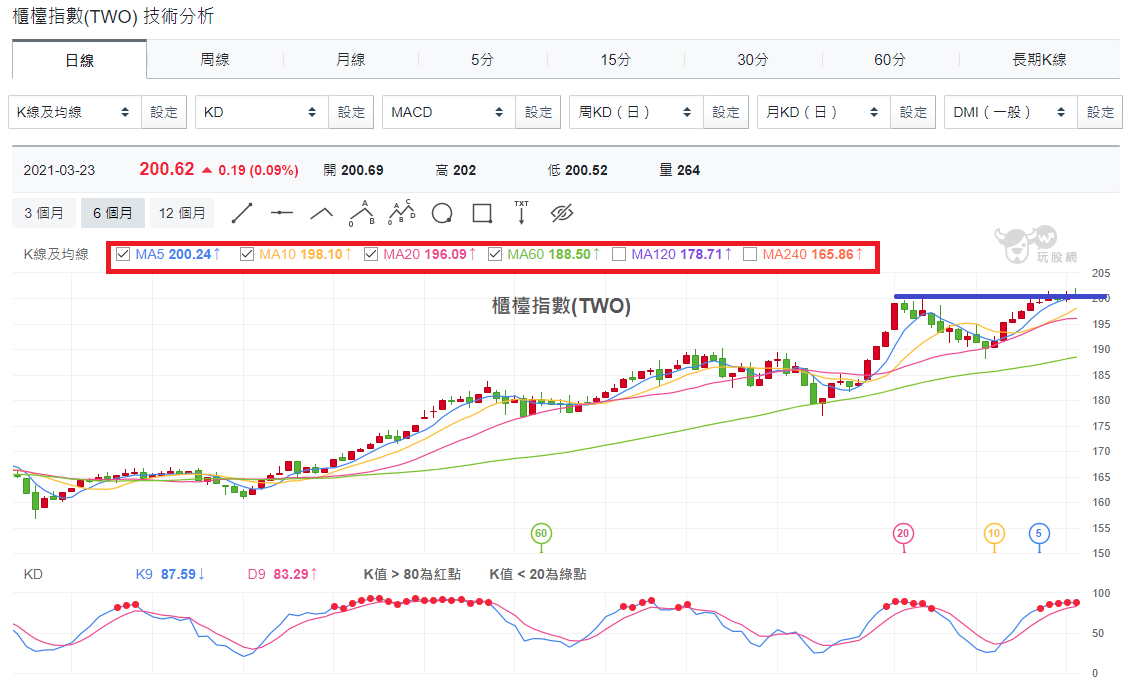The height and width of the screenshot is (682, 1131).
Task: Pick the horizontal line drawing tool
Action: point(281,213)
